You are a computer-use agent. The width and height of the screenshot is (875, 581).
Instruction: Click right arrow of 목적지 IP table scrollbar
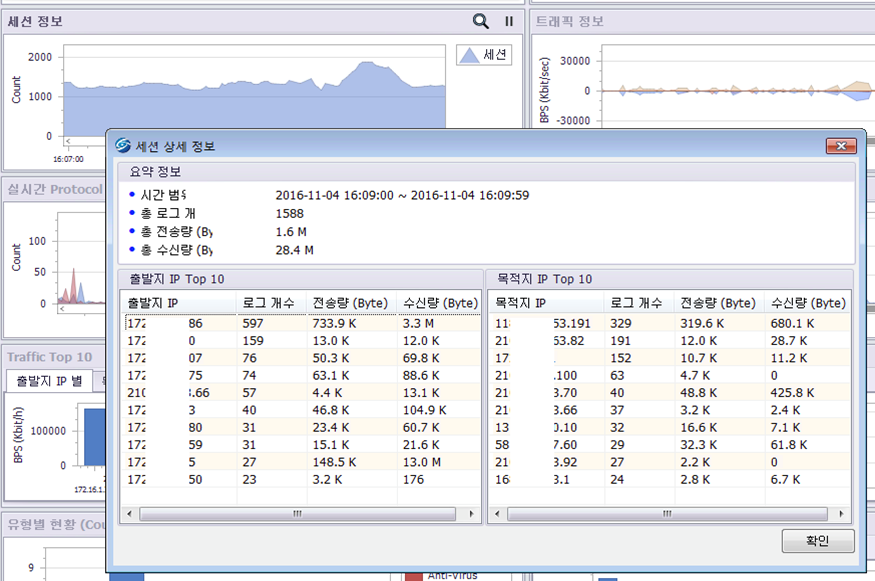[842, 513]
